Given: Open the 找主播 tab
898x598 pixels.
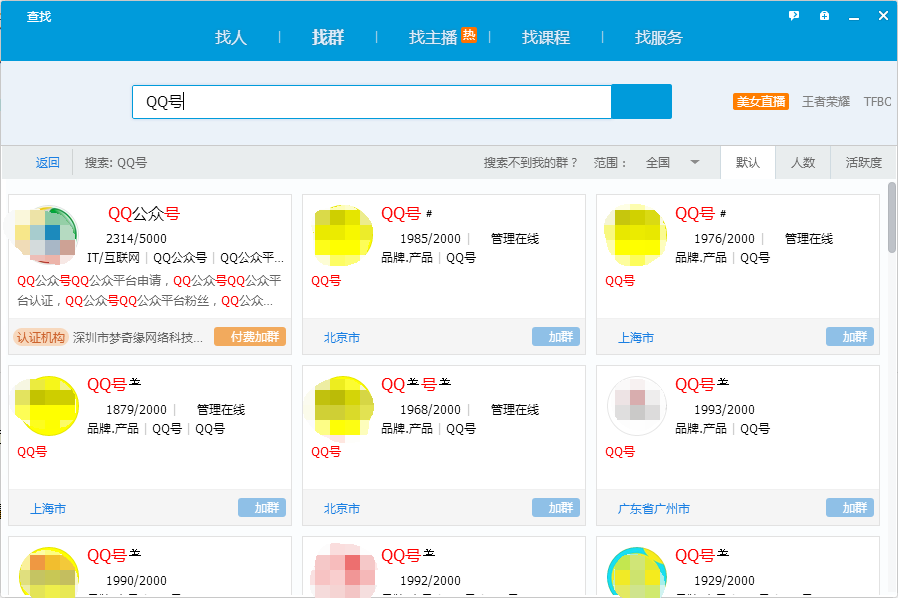Looking at the screenshot, I should click(x=433, y=37).
